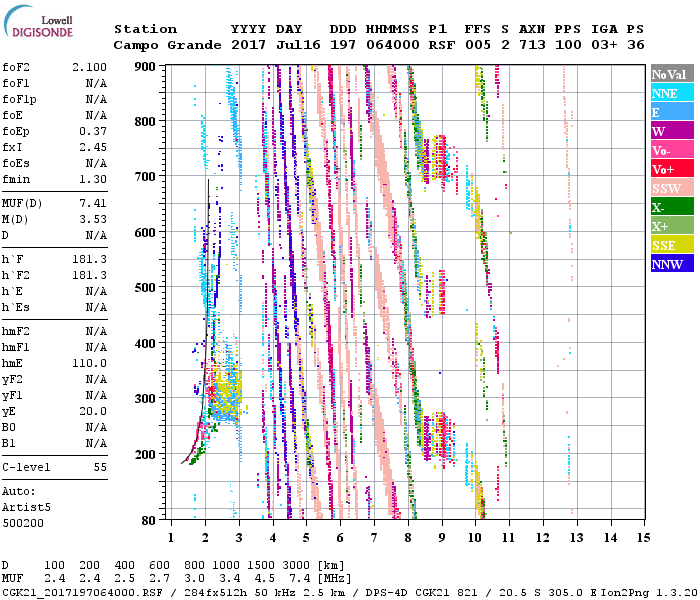Select the NoVal legend swatch
700x600 pixels.
pos(672,75)
